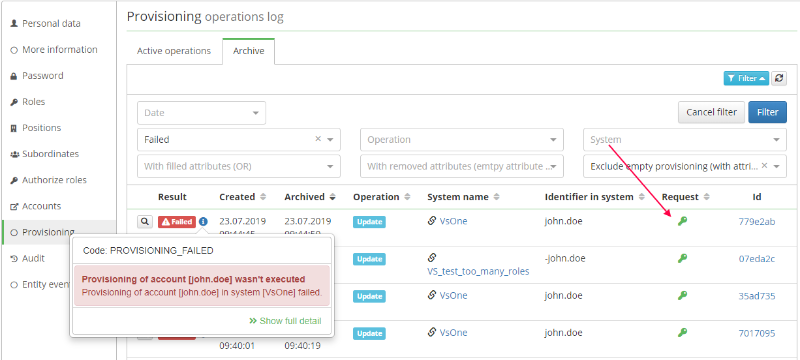Sort by Archived column

(x=310, y=197)
